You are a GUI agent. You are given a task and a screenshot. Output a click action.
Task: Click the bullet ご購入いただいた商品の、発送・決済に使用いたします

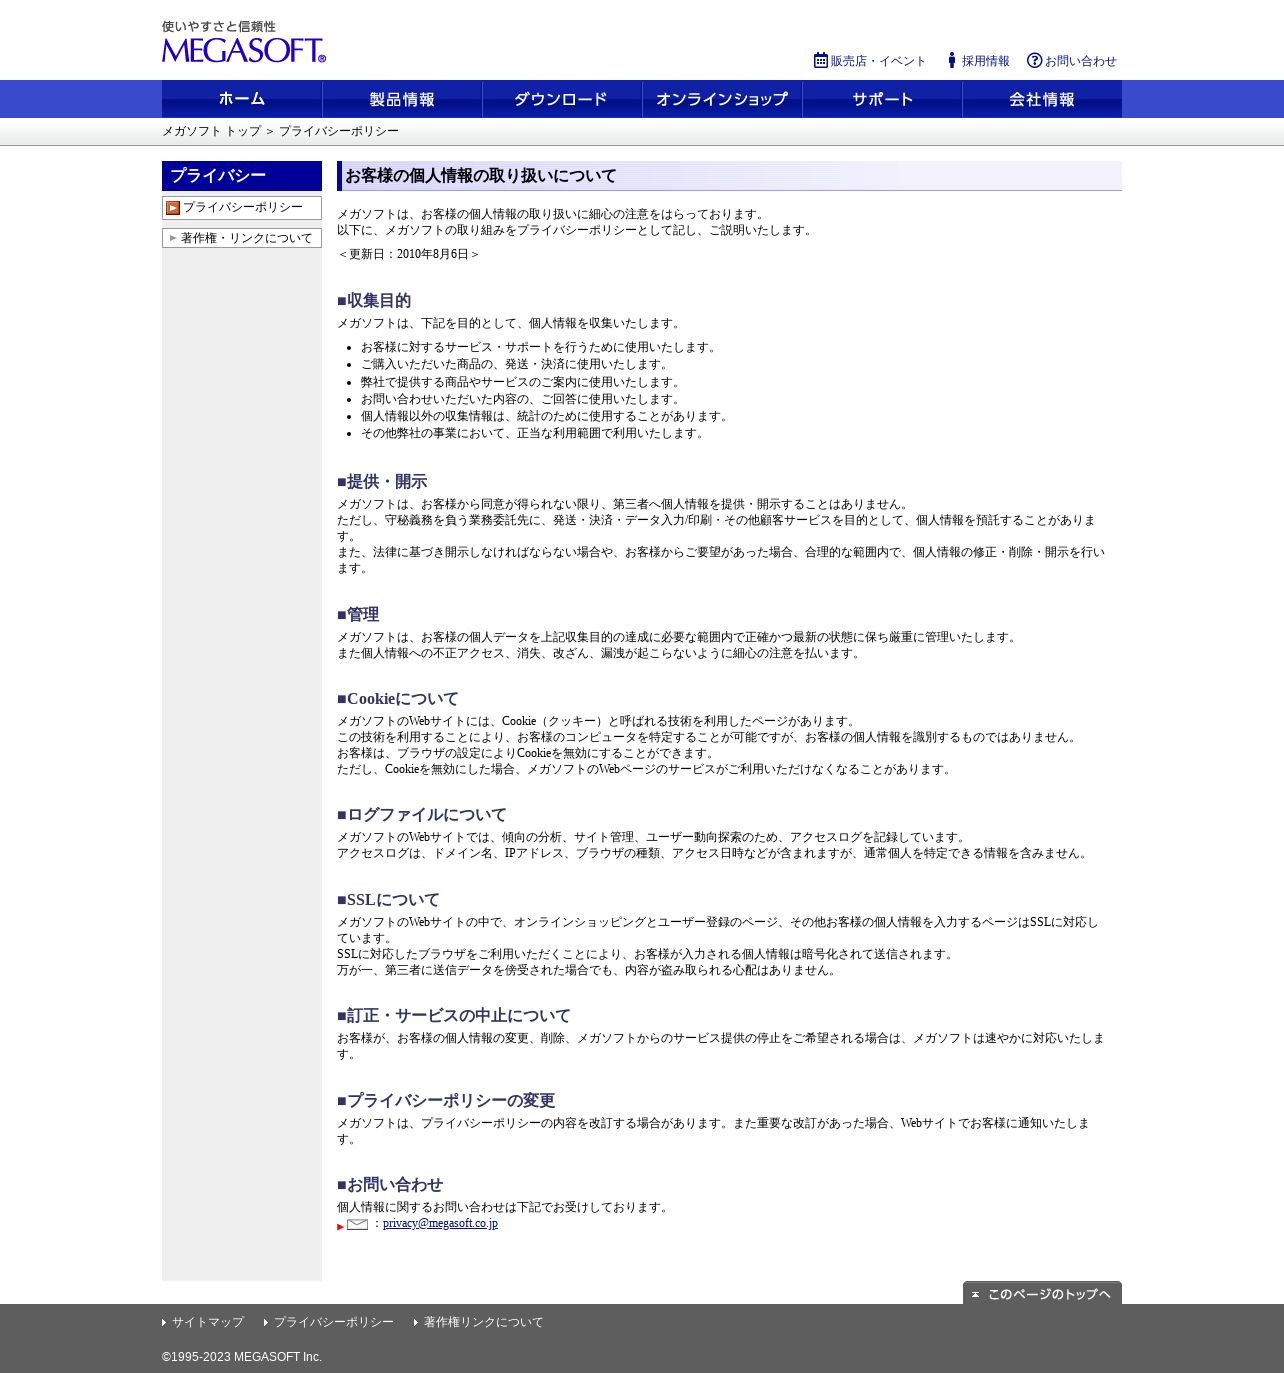click(516, 364)
